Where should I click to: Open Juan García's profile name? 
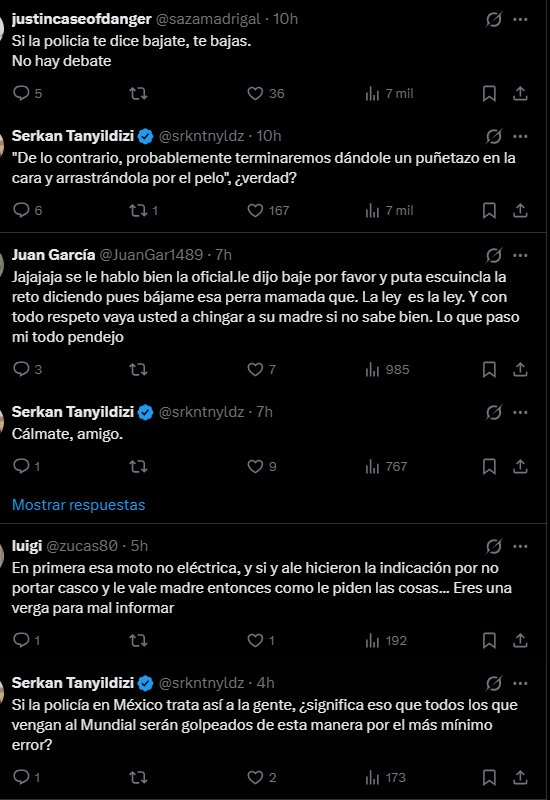pos(54,255)
